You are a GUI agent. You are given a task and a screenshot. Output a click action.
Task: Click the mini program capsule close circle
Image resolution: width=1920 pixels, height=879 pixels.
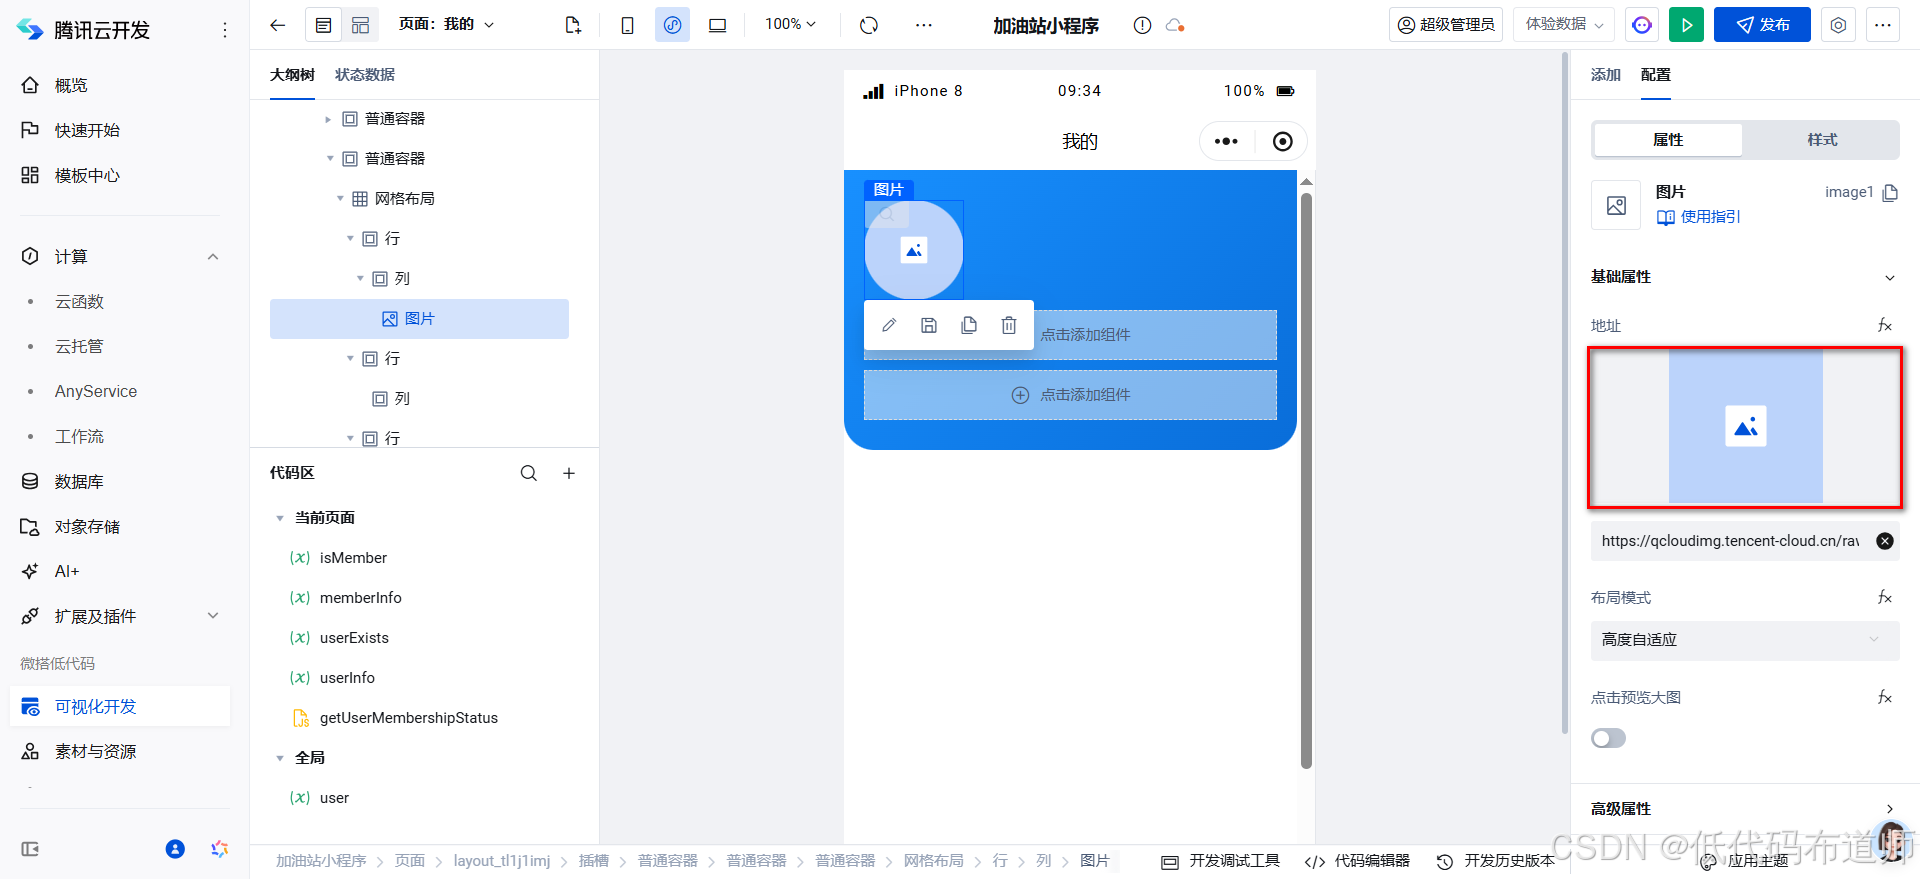[1282, 141]
